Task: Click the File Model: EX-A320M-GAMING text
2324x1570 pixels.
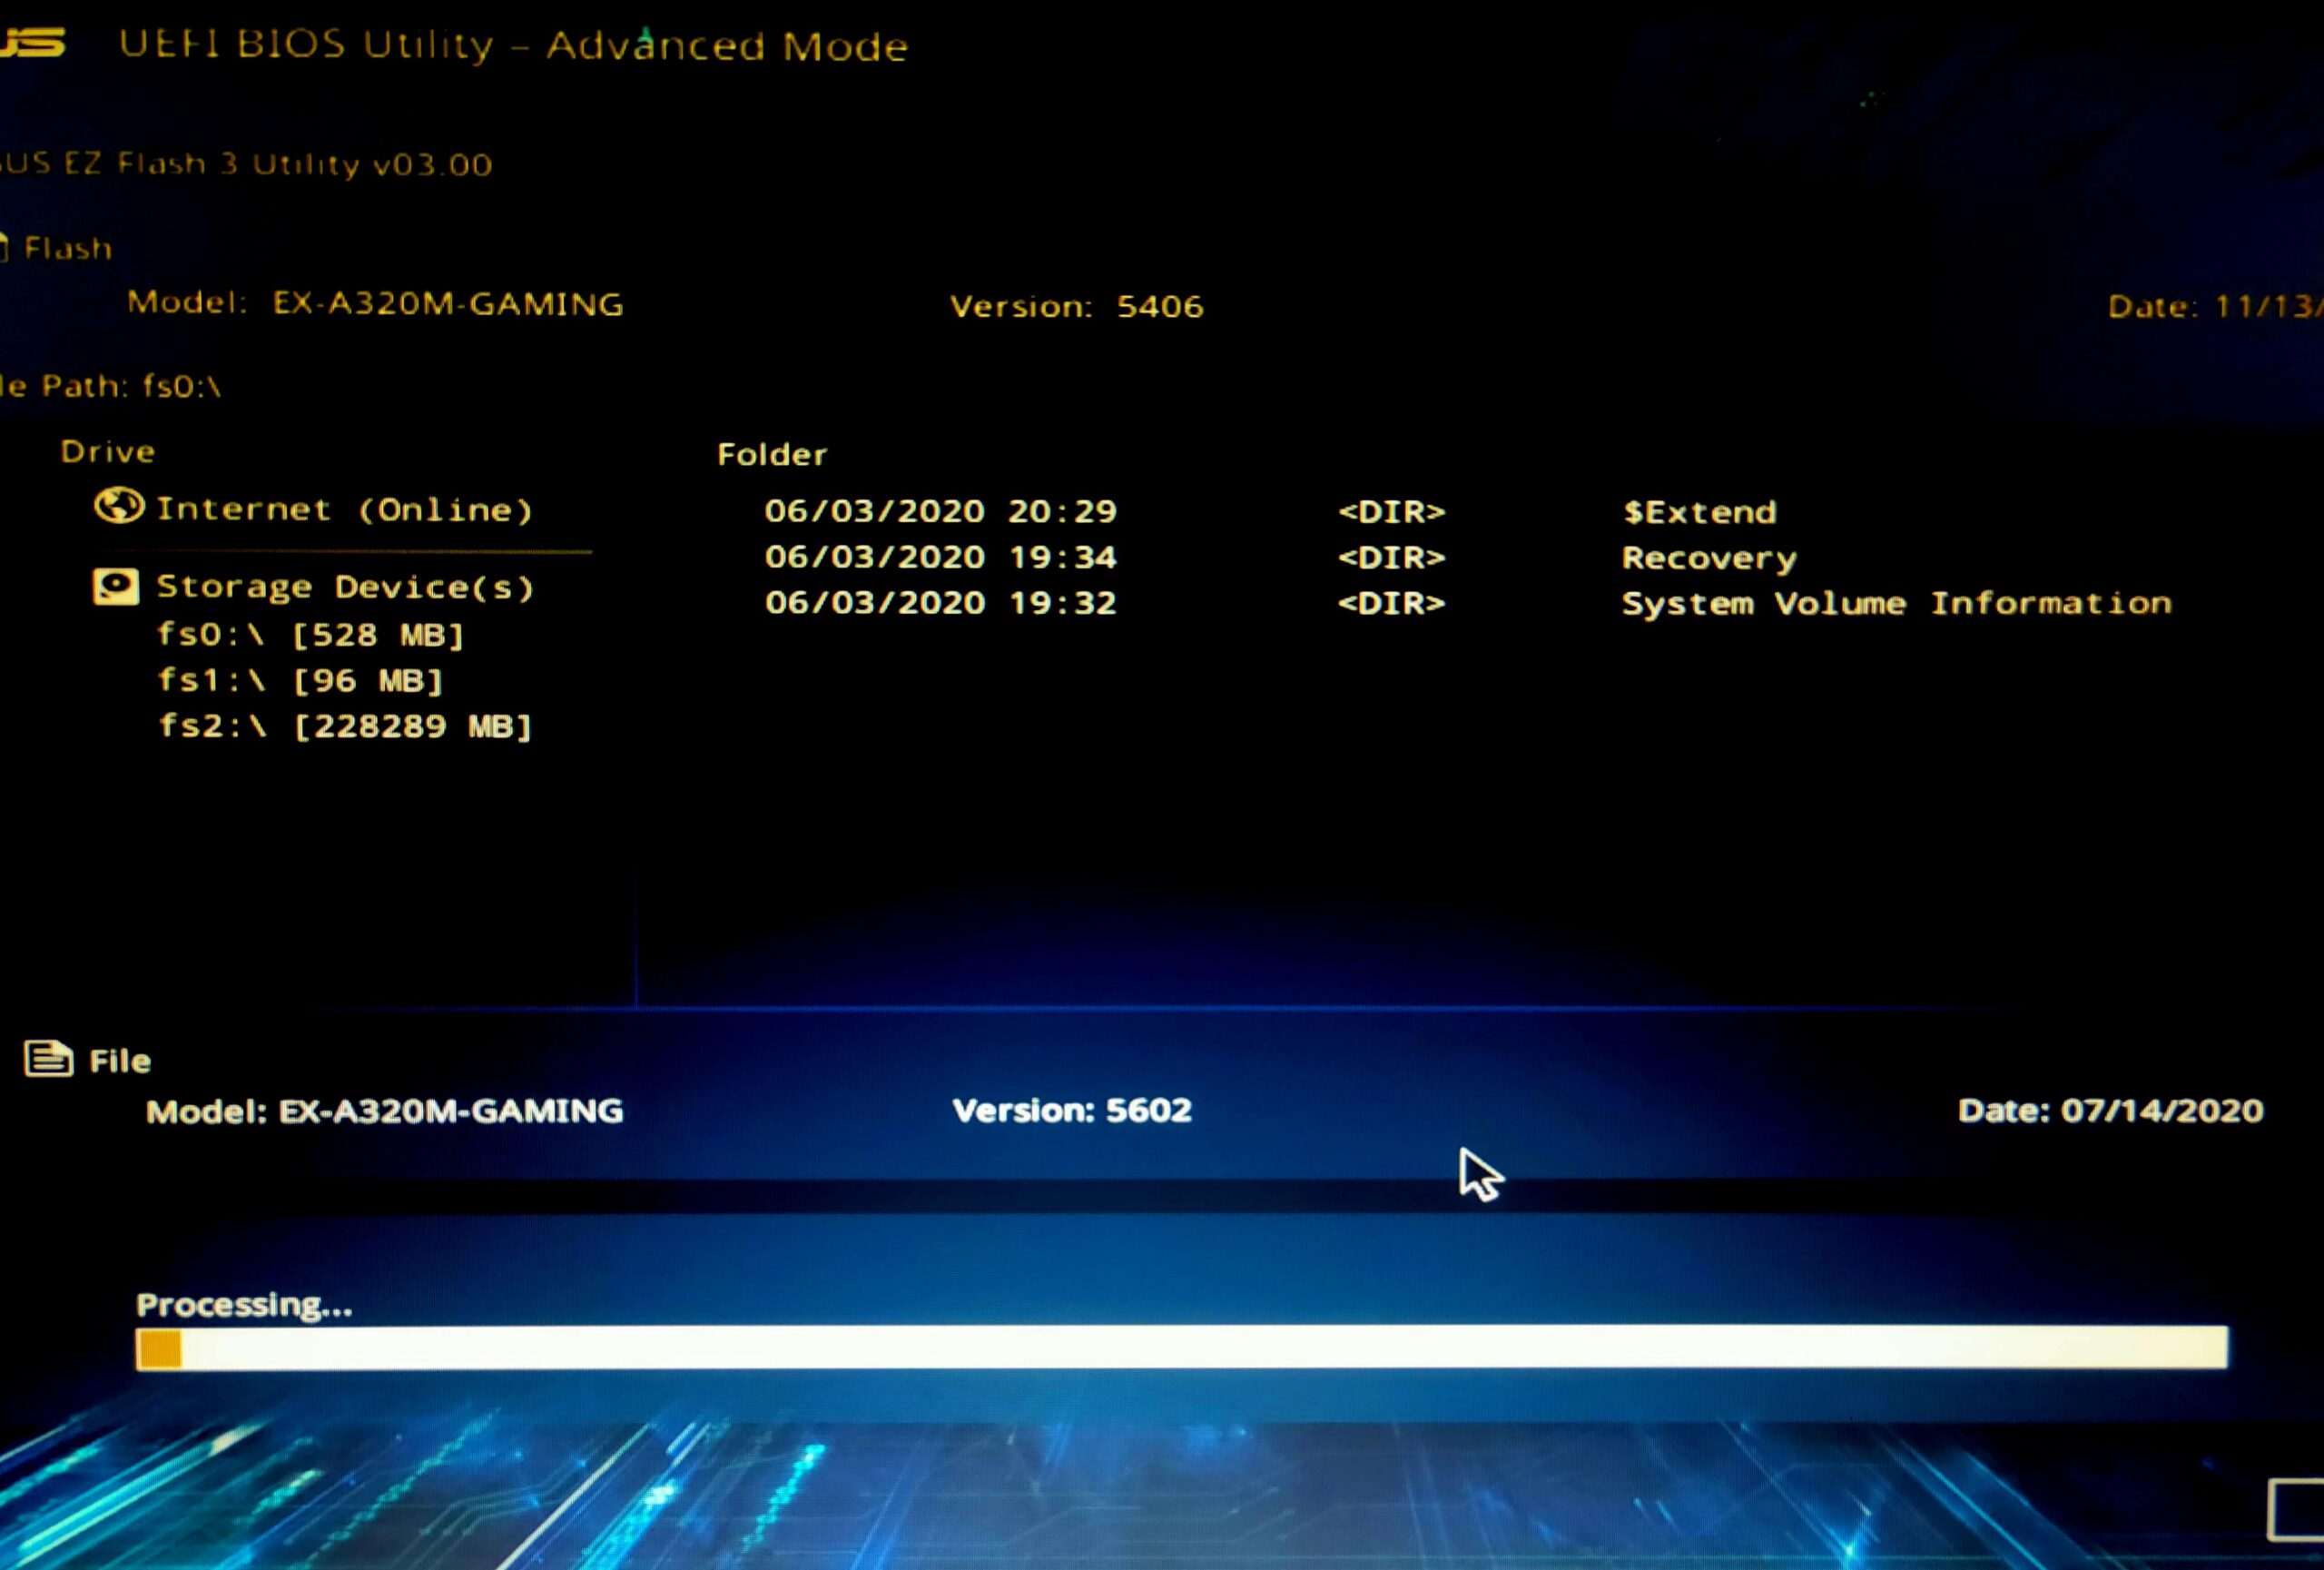Action: coord(385,1112)
